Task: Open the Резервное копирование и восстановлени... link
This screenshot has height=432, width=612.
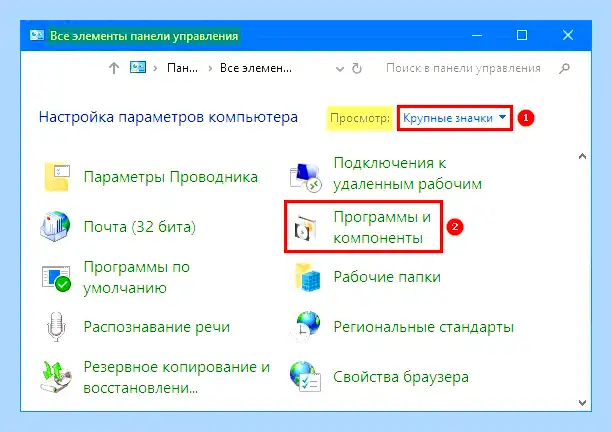Action: click(x=176, y=377)
